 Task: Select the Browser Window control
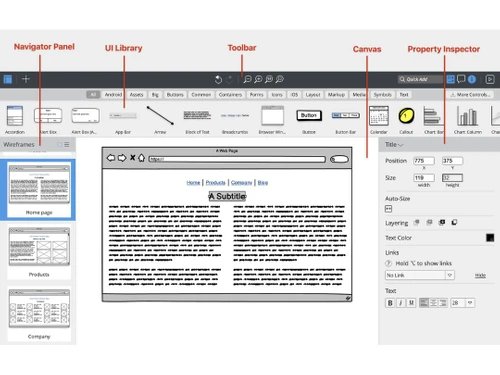272,120
